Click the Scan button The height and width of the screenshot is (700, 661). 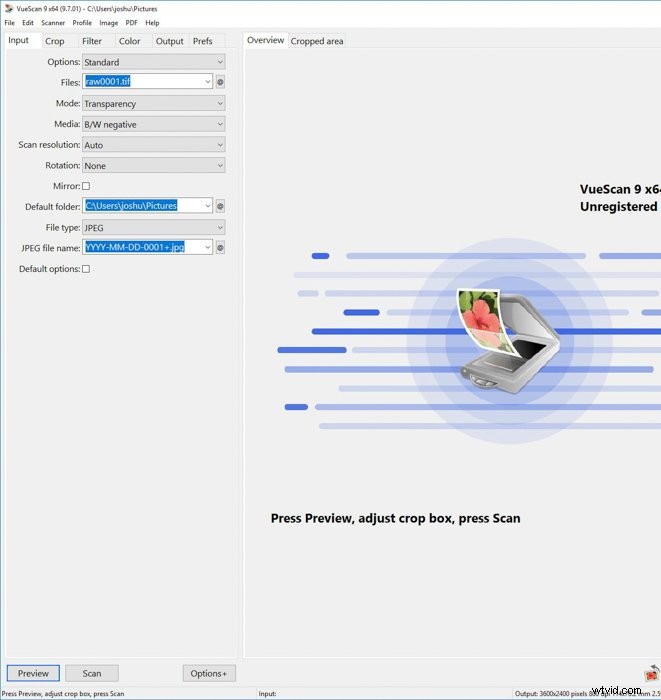92,673
